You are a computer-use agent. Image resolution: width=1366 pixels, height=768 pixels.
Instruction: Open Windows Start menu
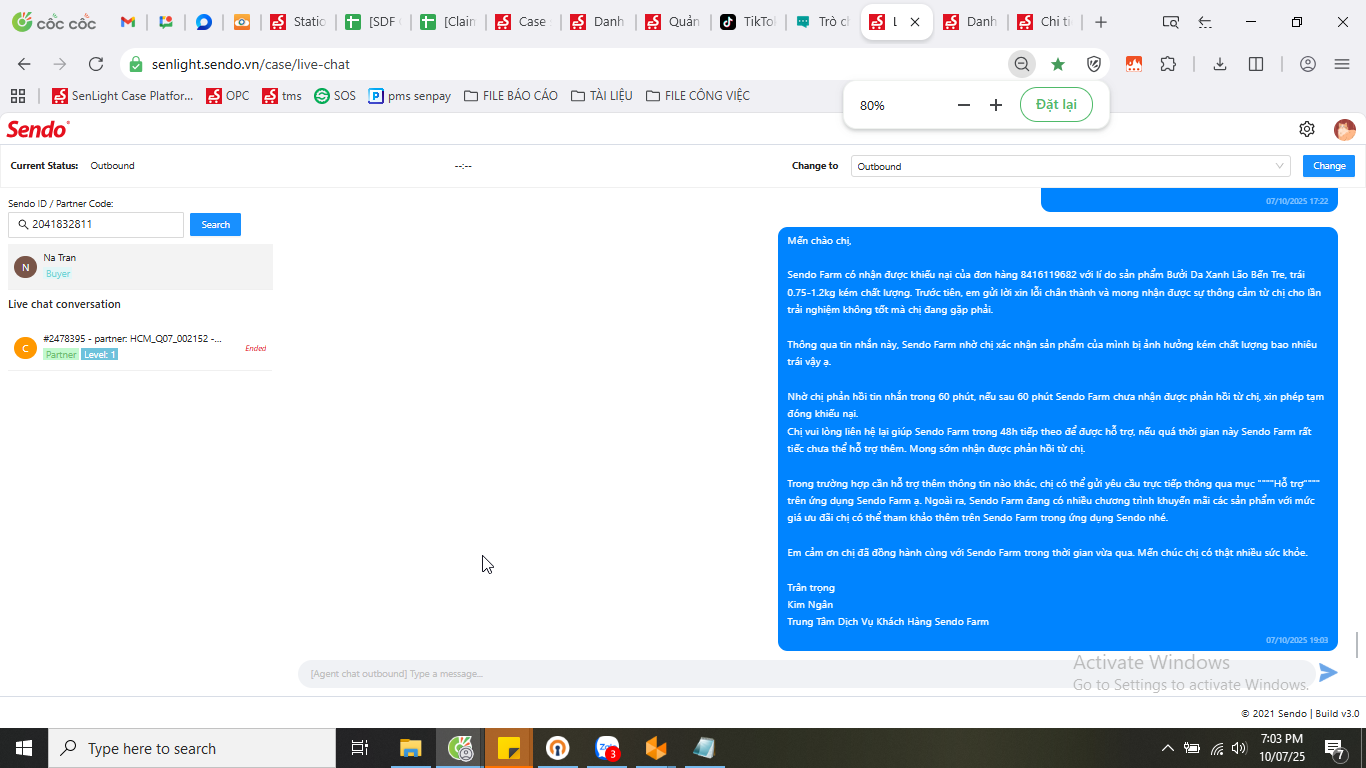pyautogui.click(x=24, y=748)
